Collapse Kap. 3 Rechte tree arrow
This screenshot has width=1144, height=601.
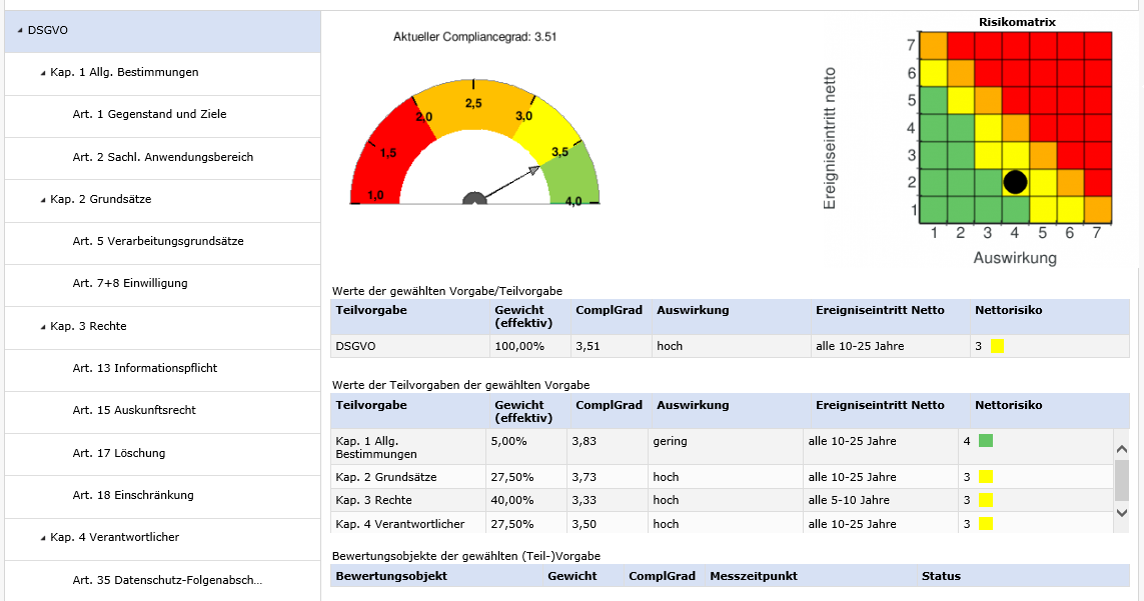coord(43,327)
